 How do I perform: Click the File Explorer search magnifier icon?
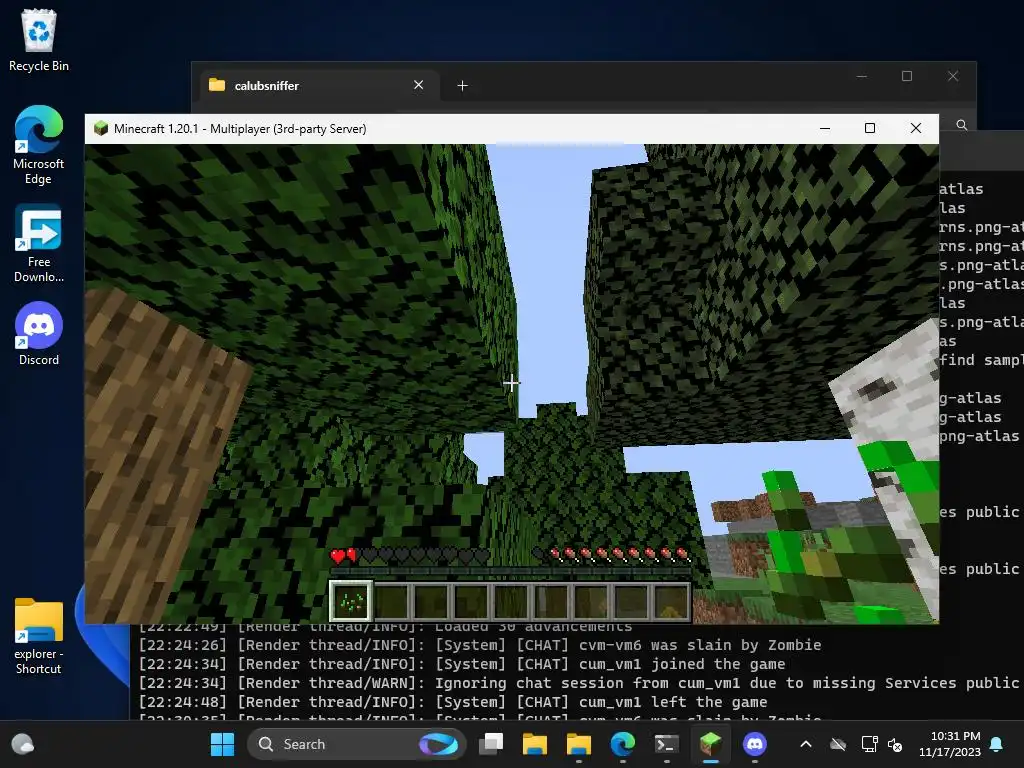(x=961, y=125)
